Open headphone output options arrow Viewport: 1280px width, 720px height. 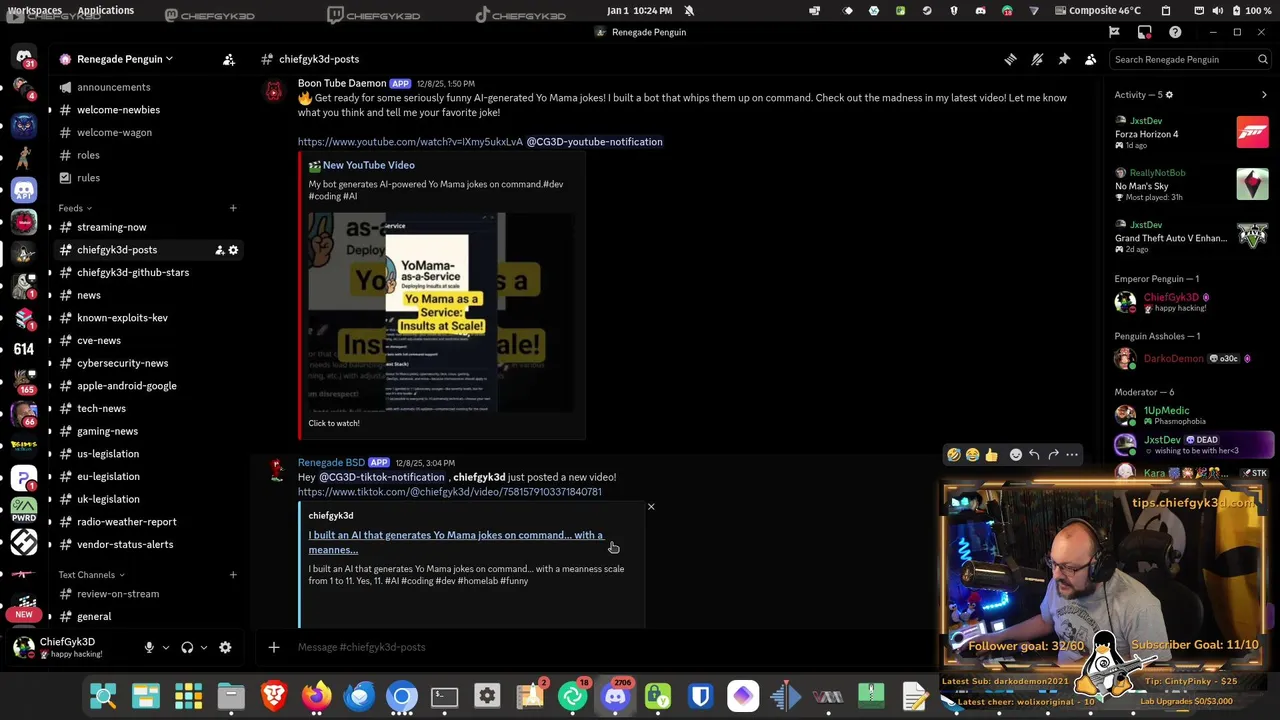click(204, 648)
